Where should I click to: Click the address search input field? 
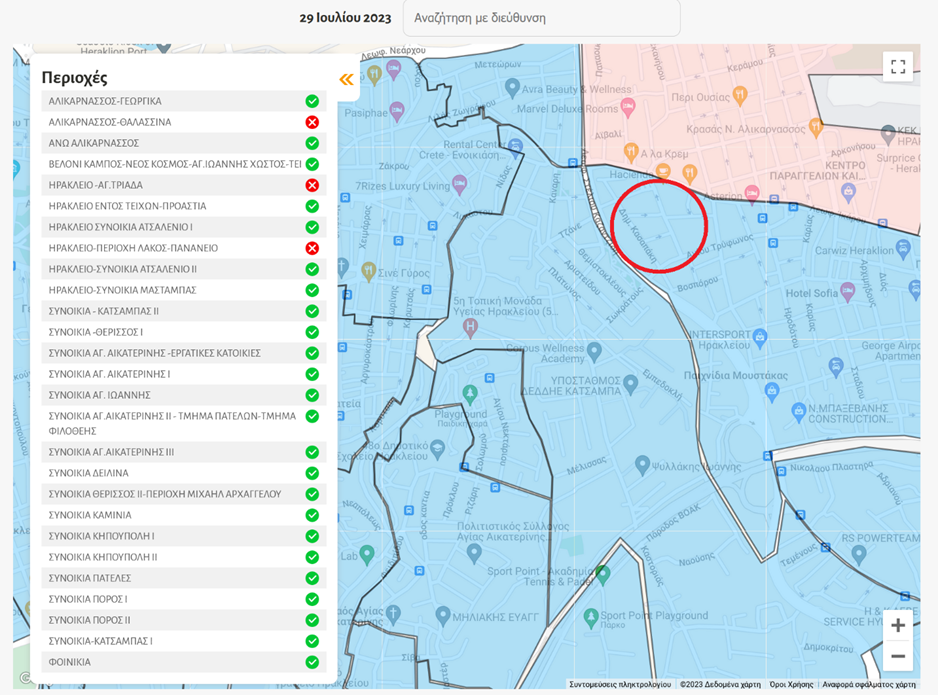click(541, 18)
